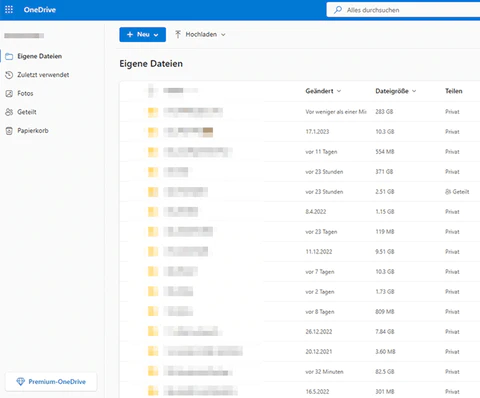Open the app launcher grid icon
Viewport: 480px width, 398px height.
(9, 10)
